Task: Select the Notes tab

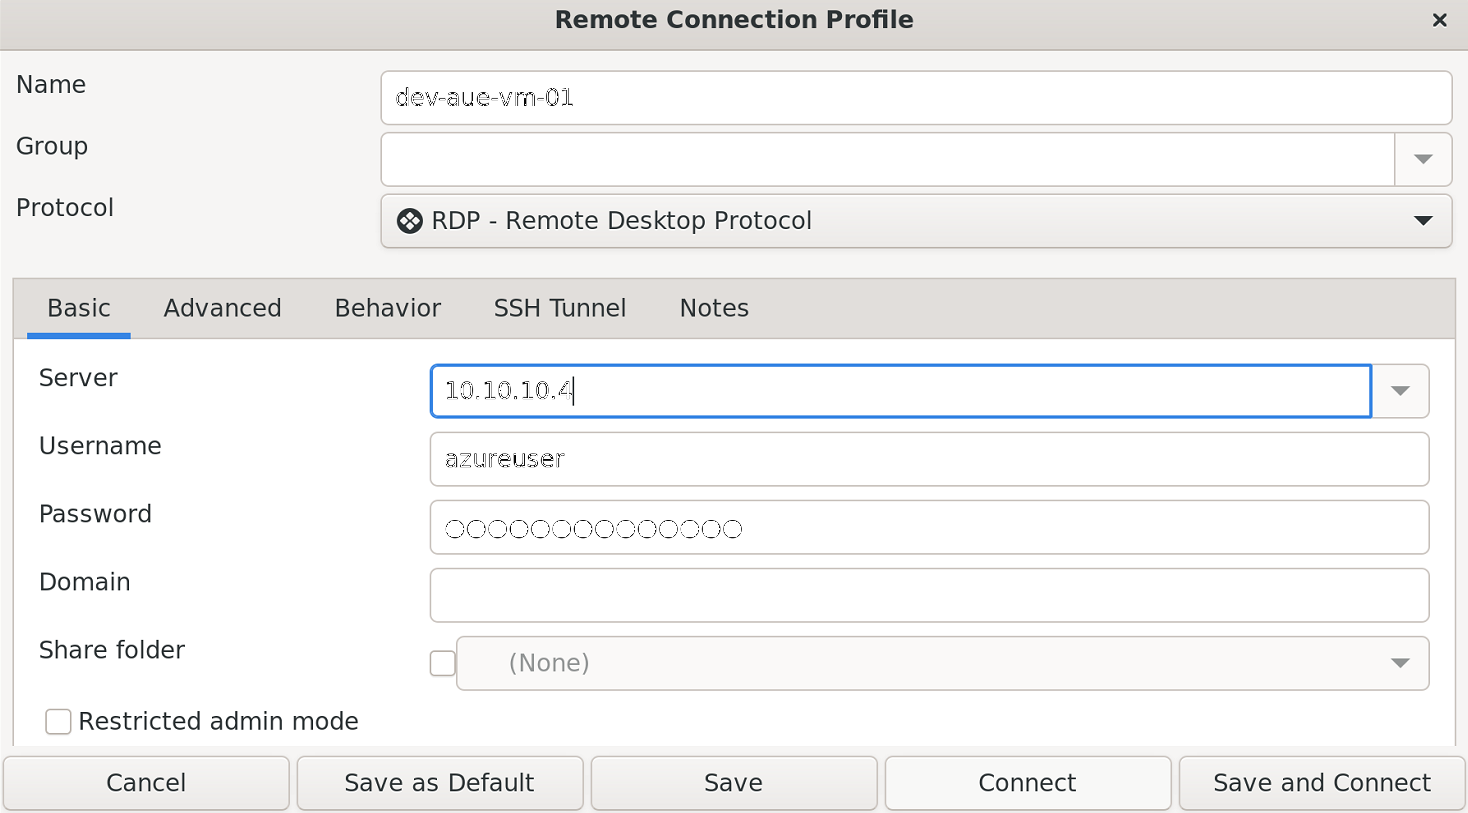Action: tap(713, 308)
